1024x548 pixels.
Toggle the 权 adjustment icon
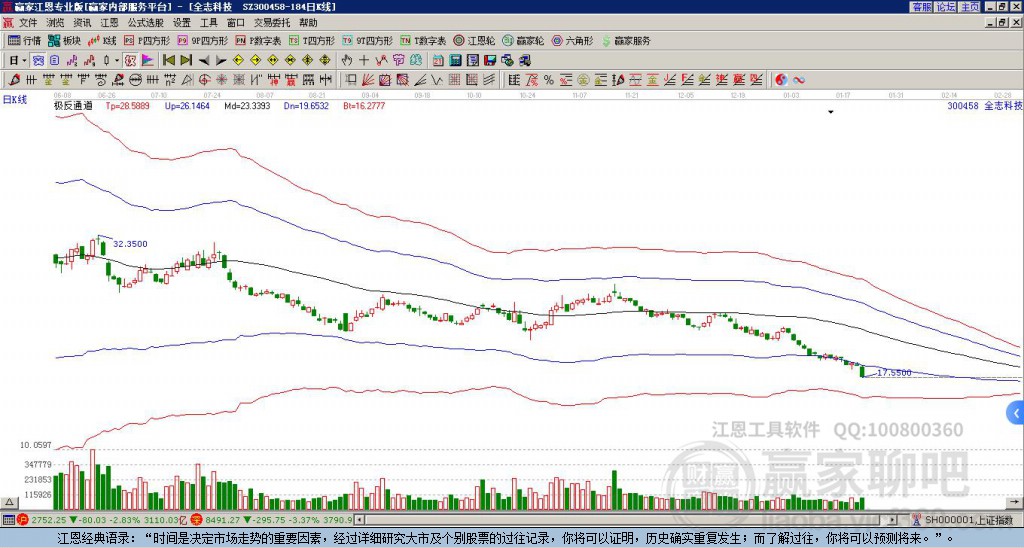coord(130,60)
